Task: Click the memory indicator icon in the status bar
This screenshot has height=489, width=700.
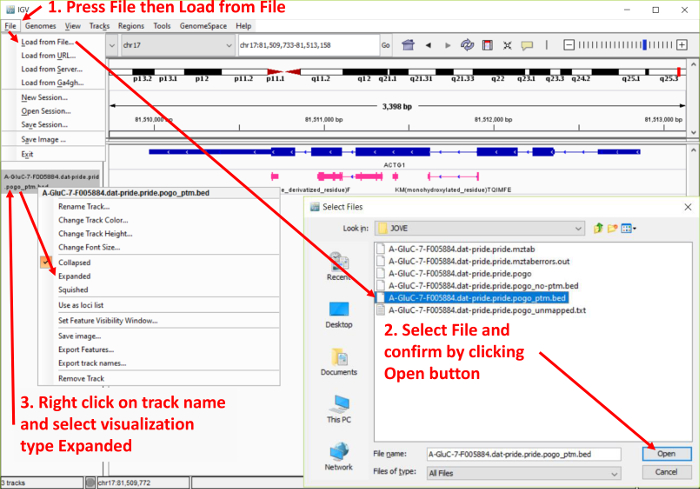Action: (x=90, y=482)
